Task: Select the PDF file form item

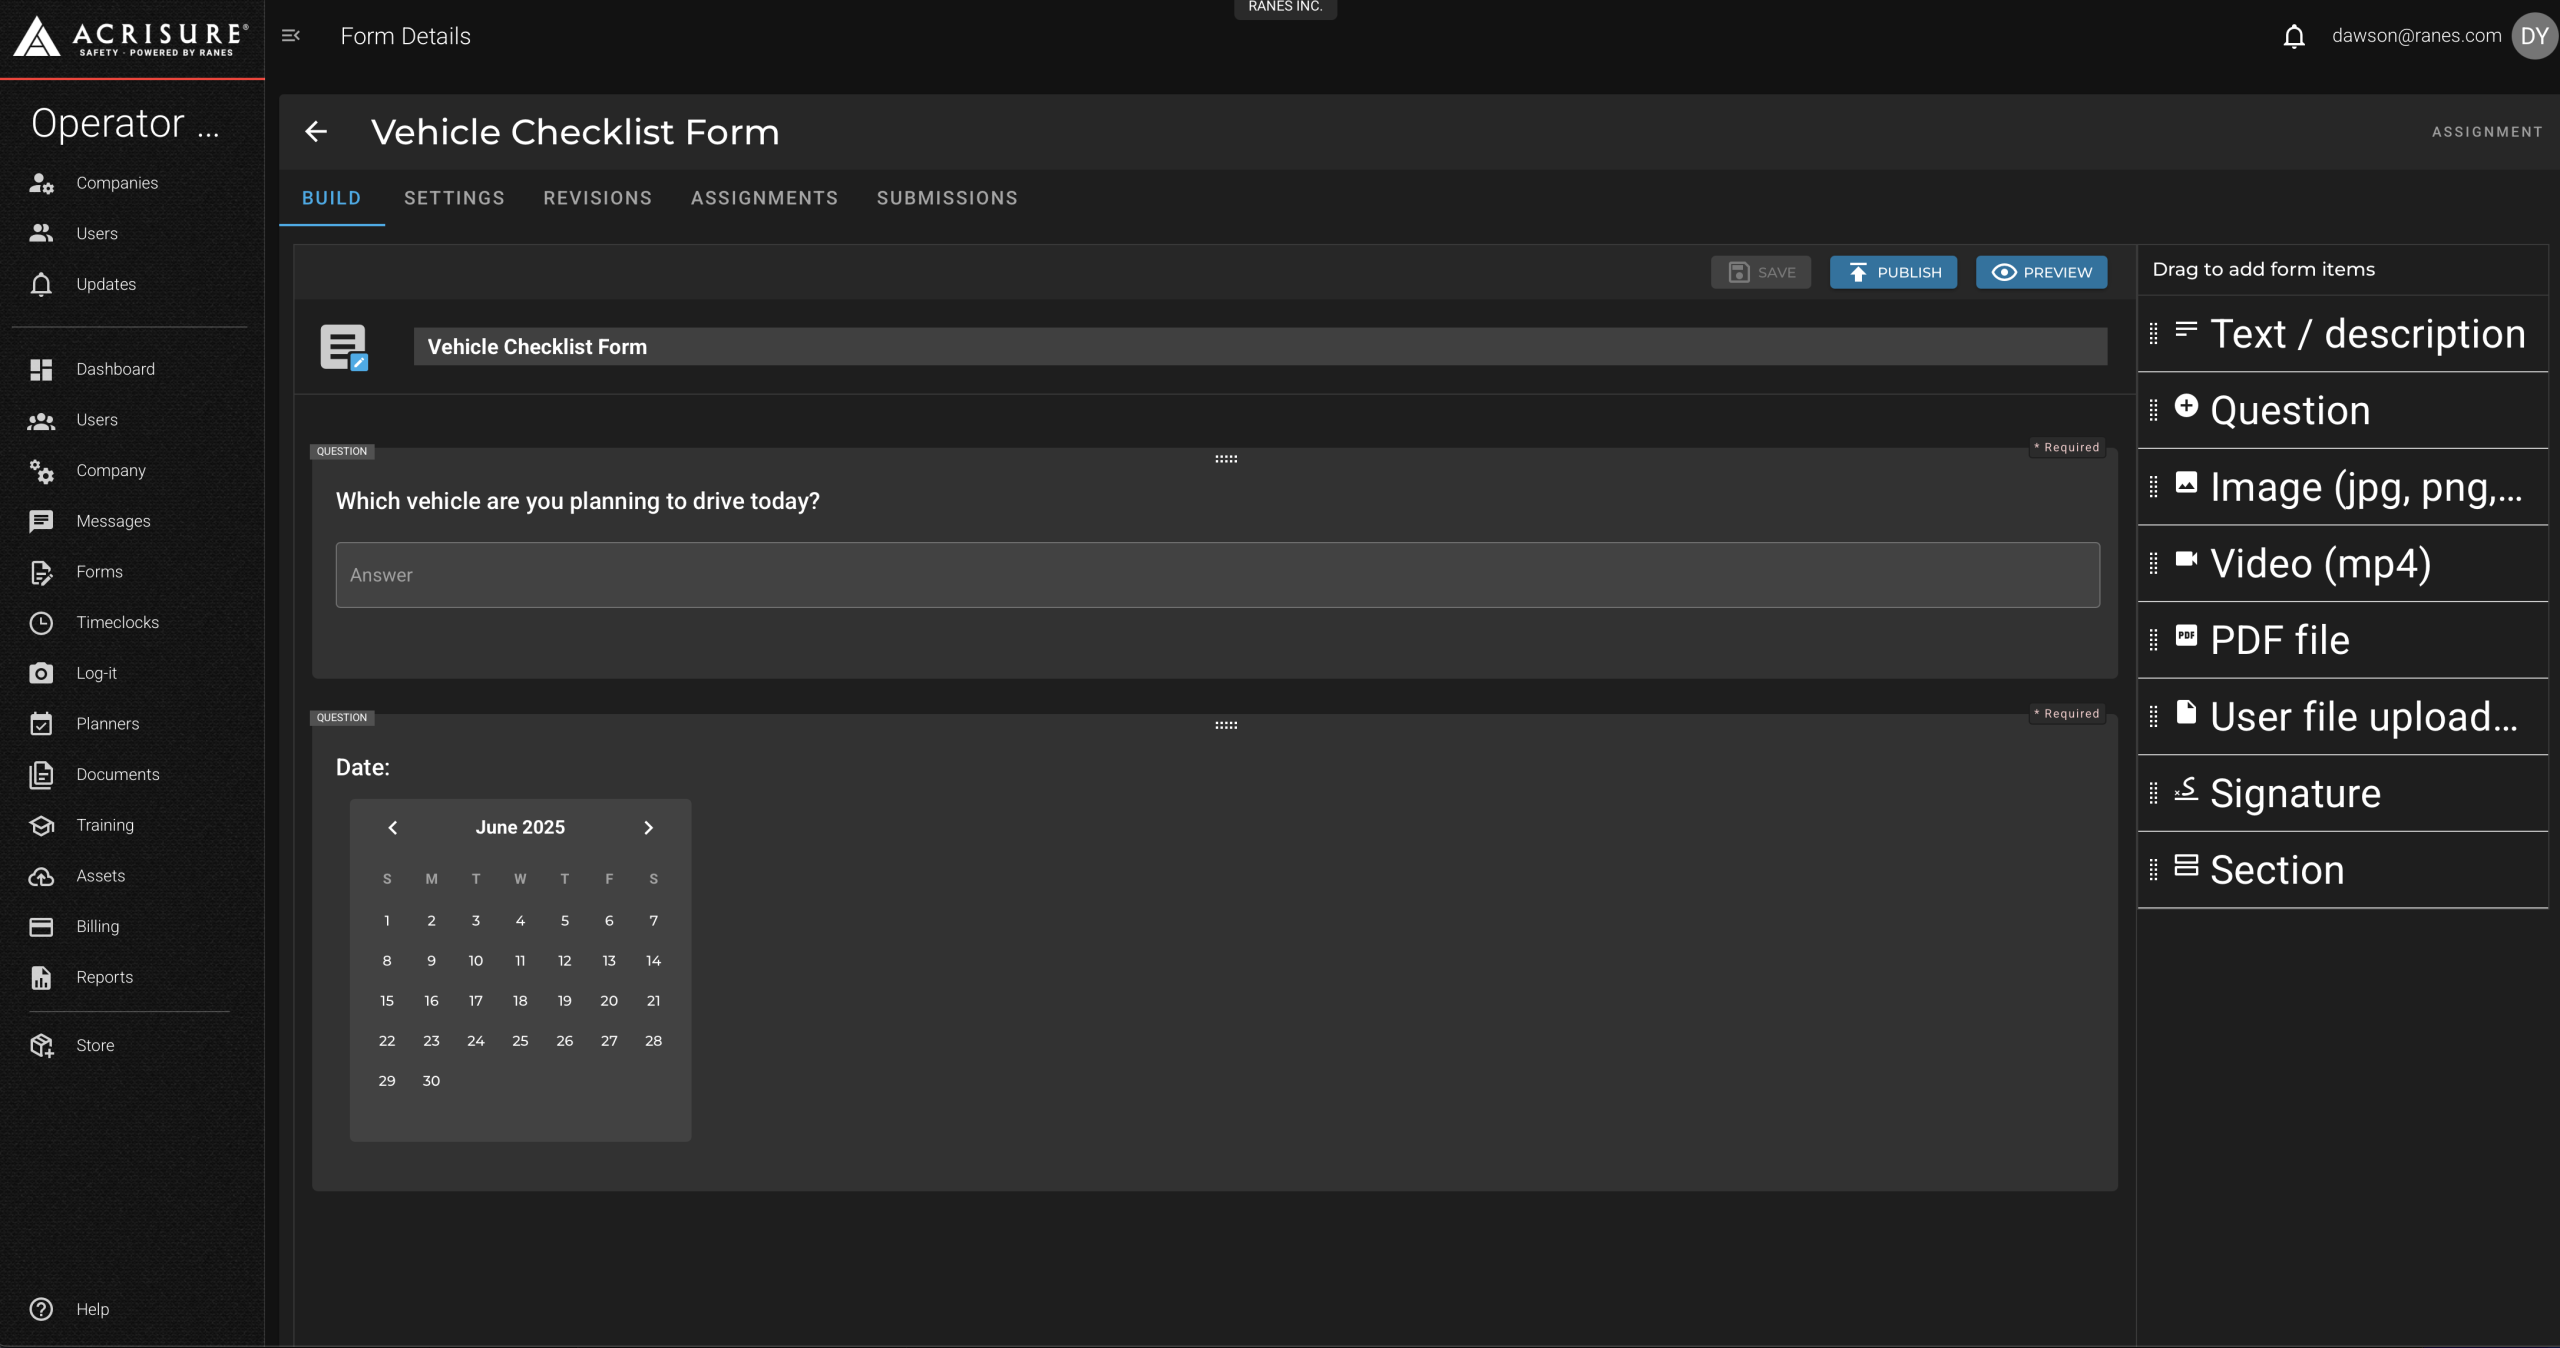Action: click(2342, 640)
